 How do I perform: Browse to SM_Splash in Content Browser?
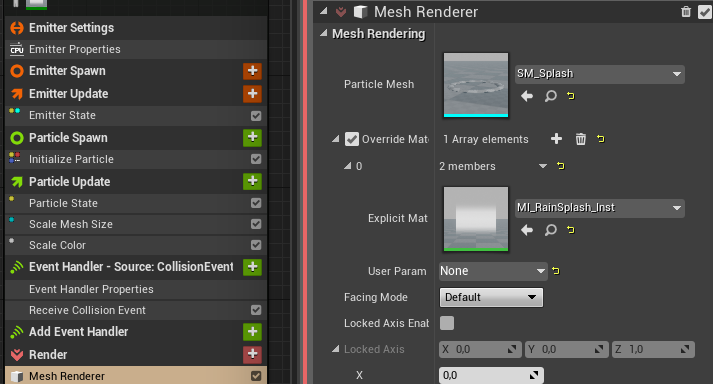tap(551, 96)
